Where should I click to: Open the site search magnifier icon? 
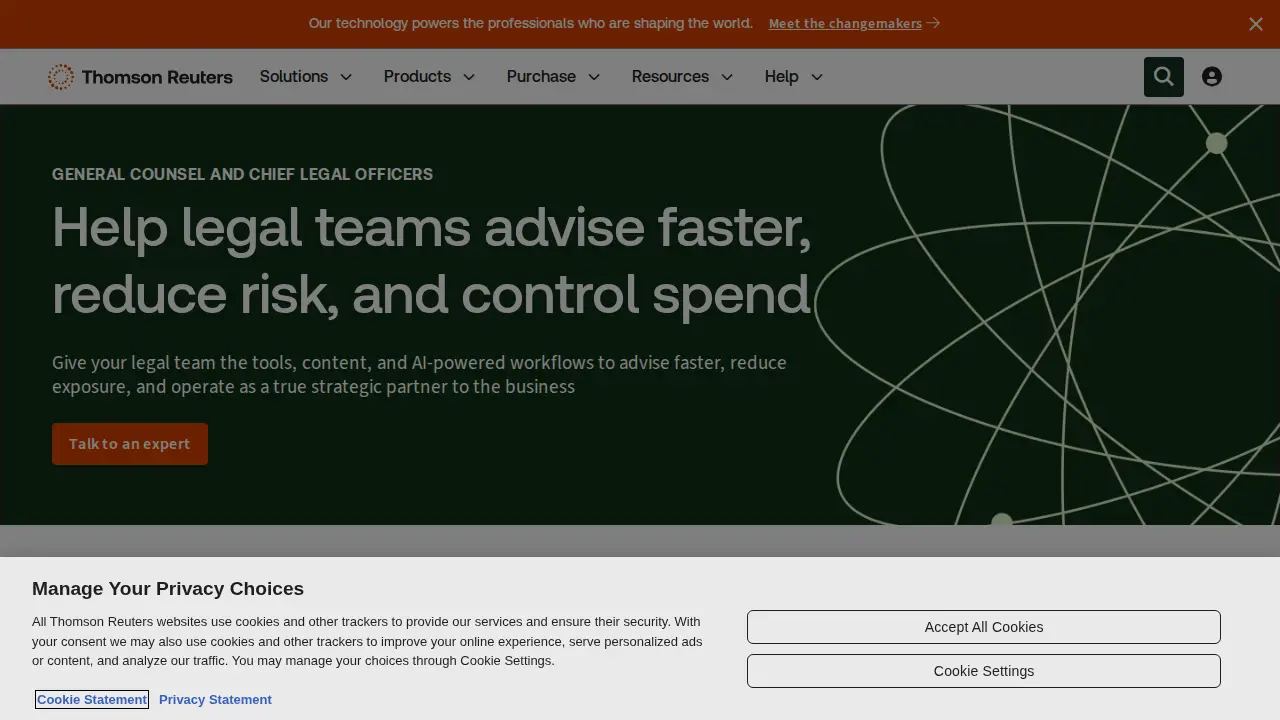pyautogui.click(x=1164, y=77)
